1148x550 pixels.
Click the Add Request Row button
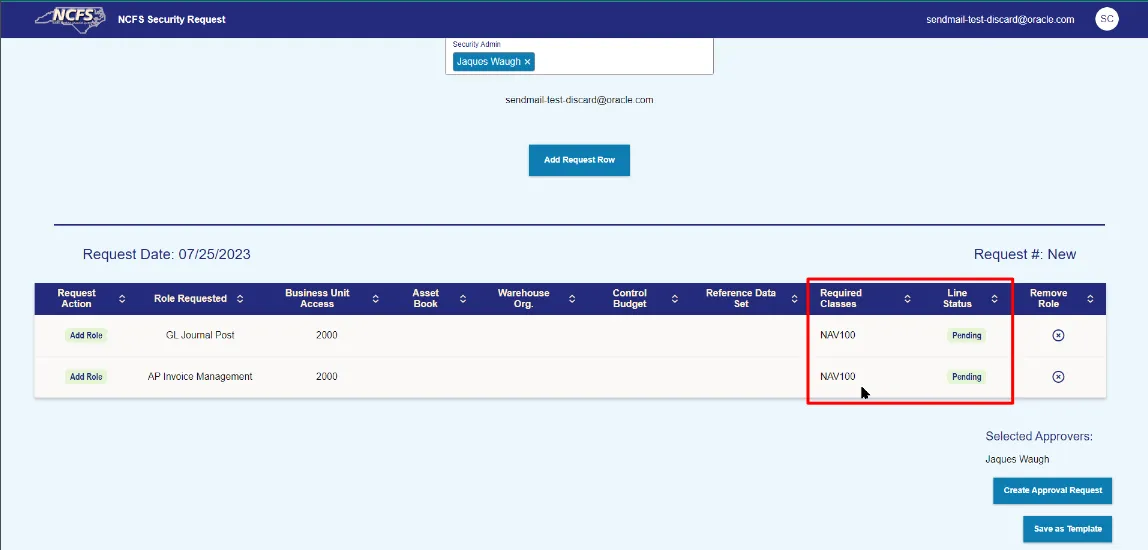pos(579,160)
